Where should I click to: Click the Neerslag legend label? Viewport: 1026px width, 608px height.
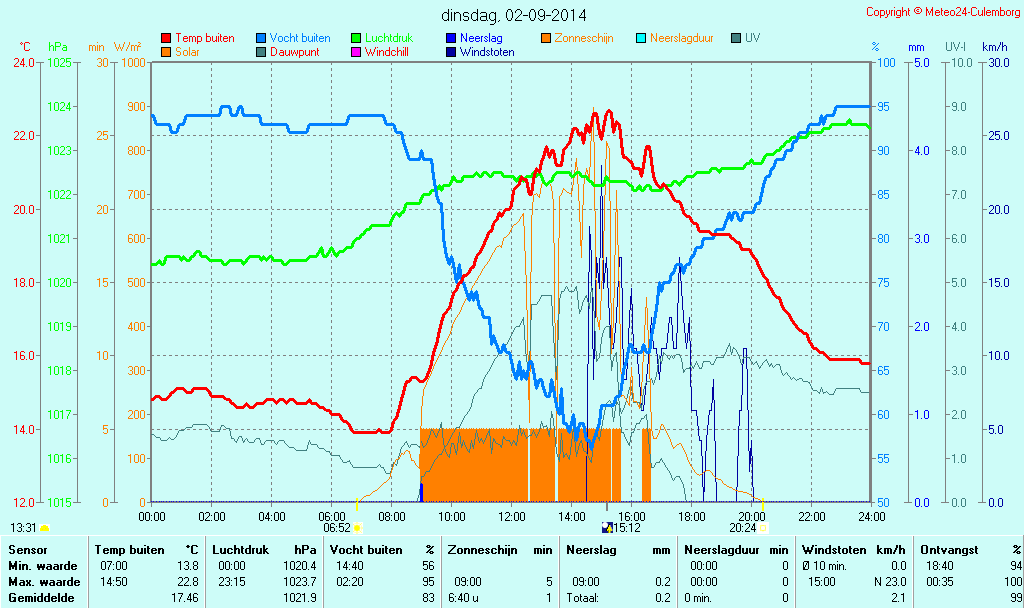(x=481, y=38)
